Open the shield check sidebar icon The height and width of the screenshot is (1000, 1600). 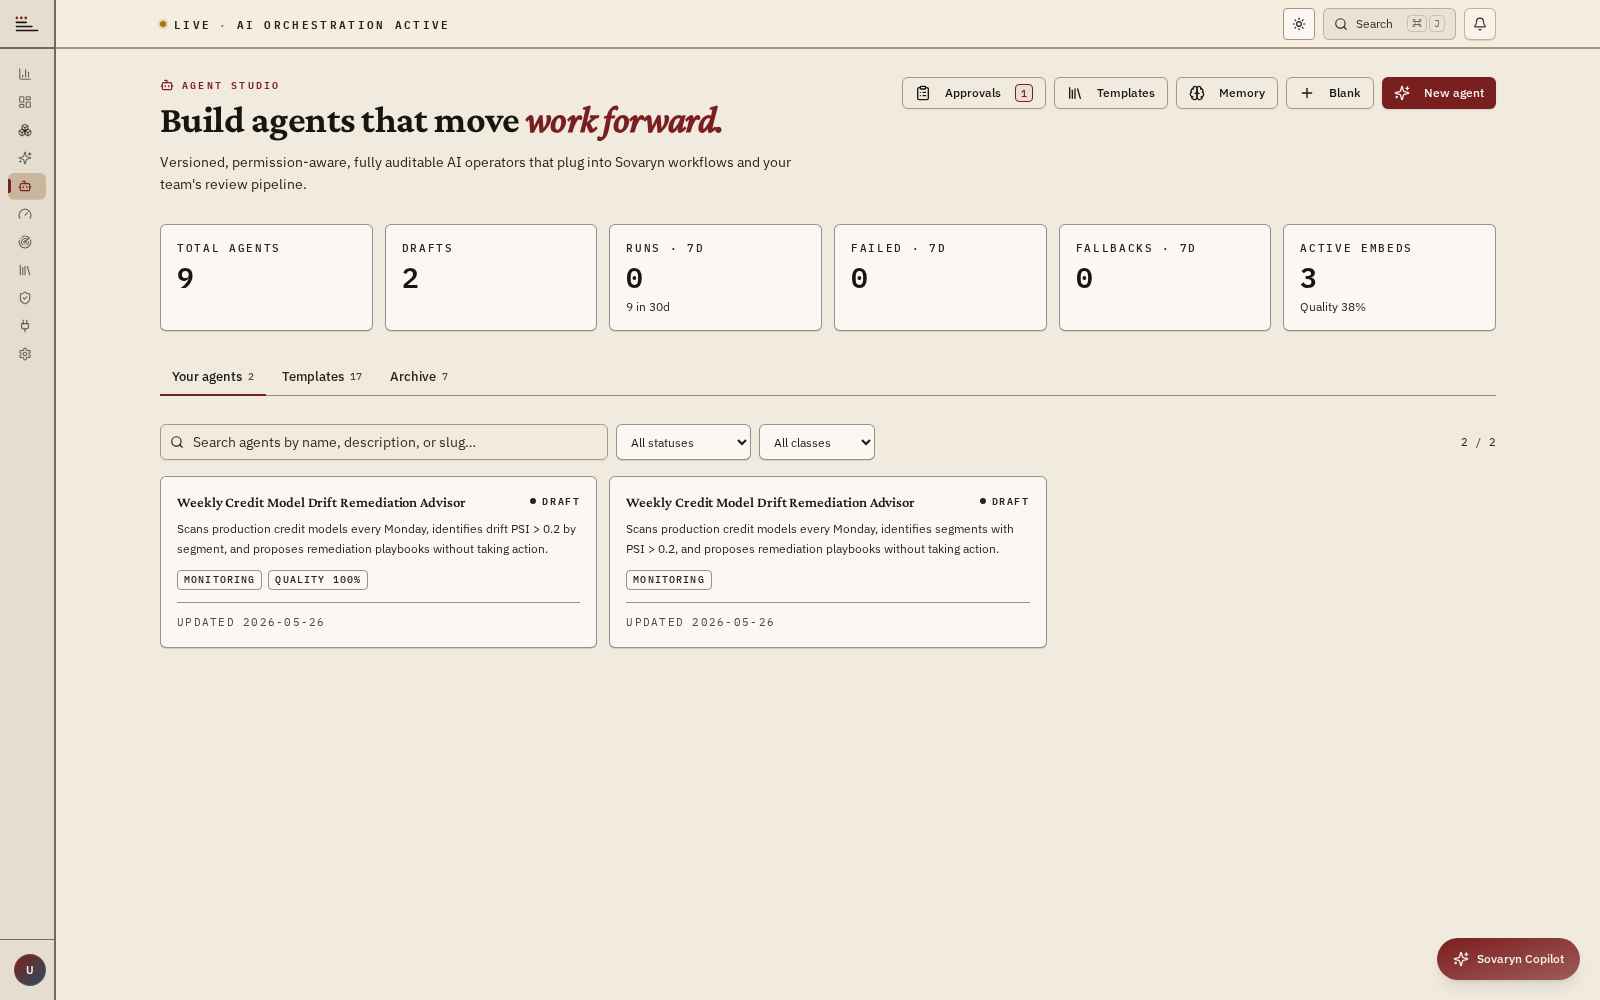pos(25,298)
